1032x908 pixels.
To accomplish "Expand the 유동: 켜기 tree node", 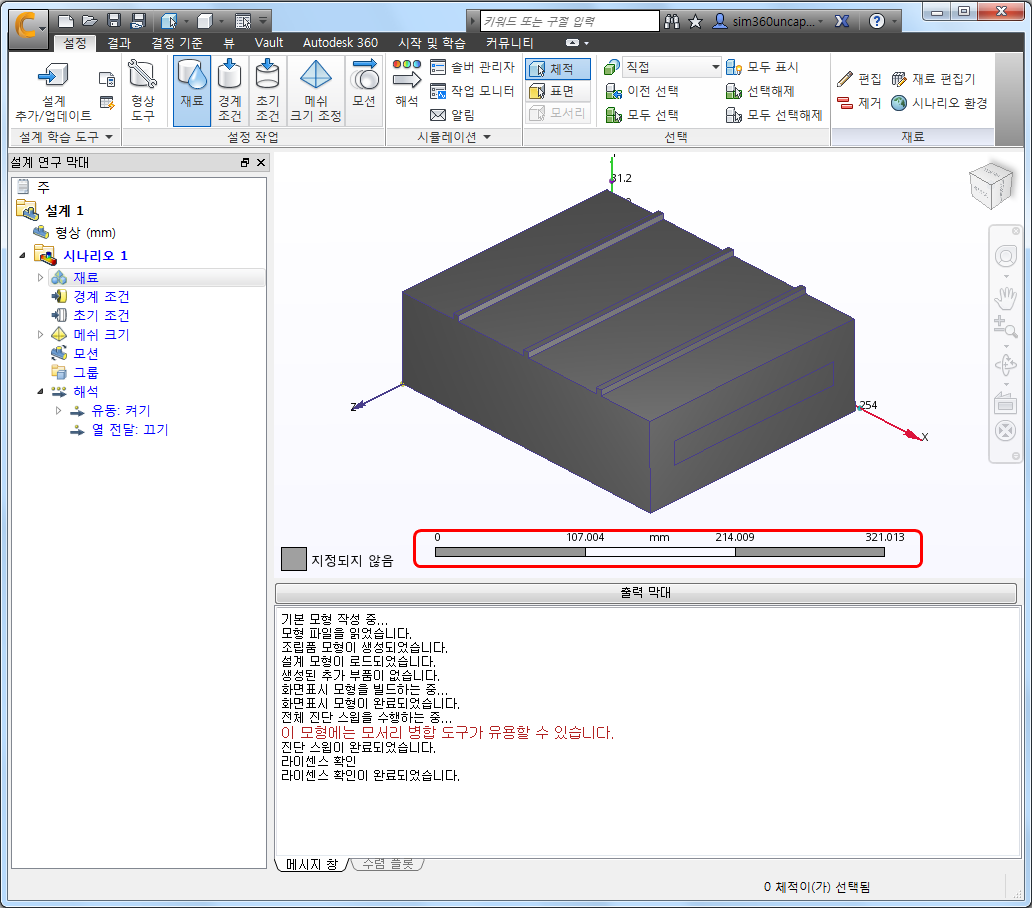I will coord(59,411).
